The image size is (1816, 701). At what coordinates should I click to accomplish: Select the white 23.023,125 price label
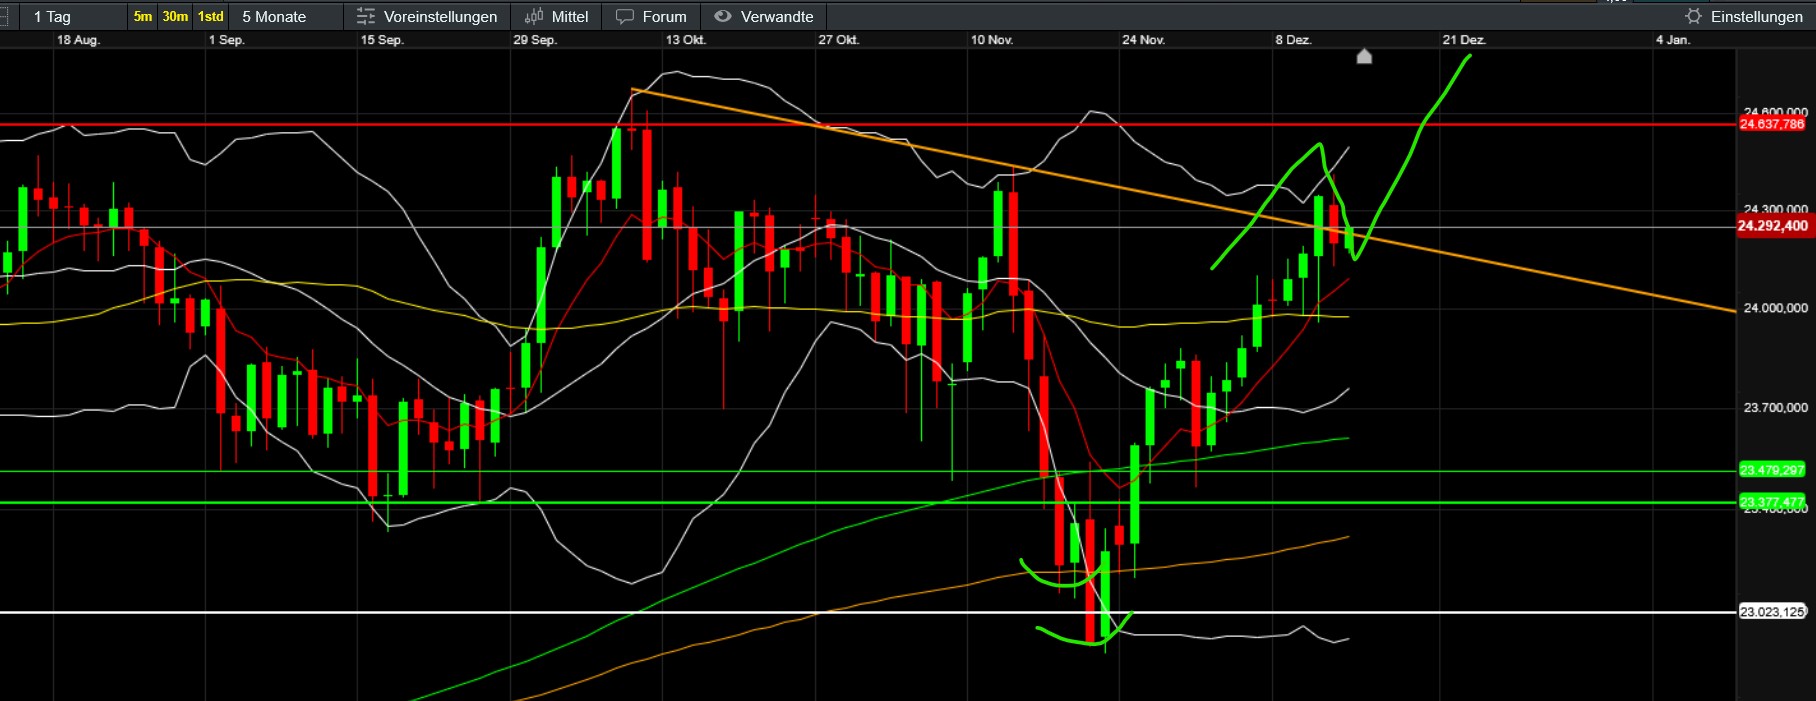1772,611
